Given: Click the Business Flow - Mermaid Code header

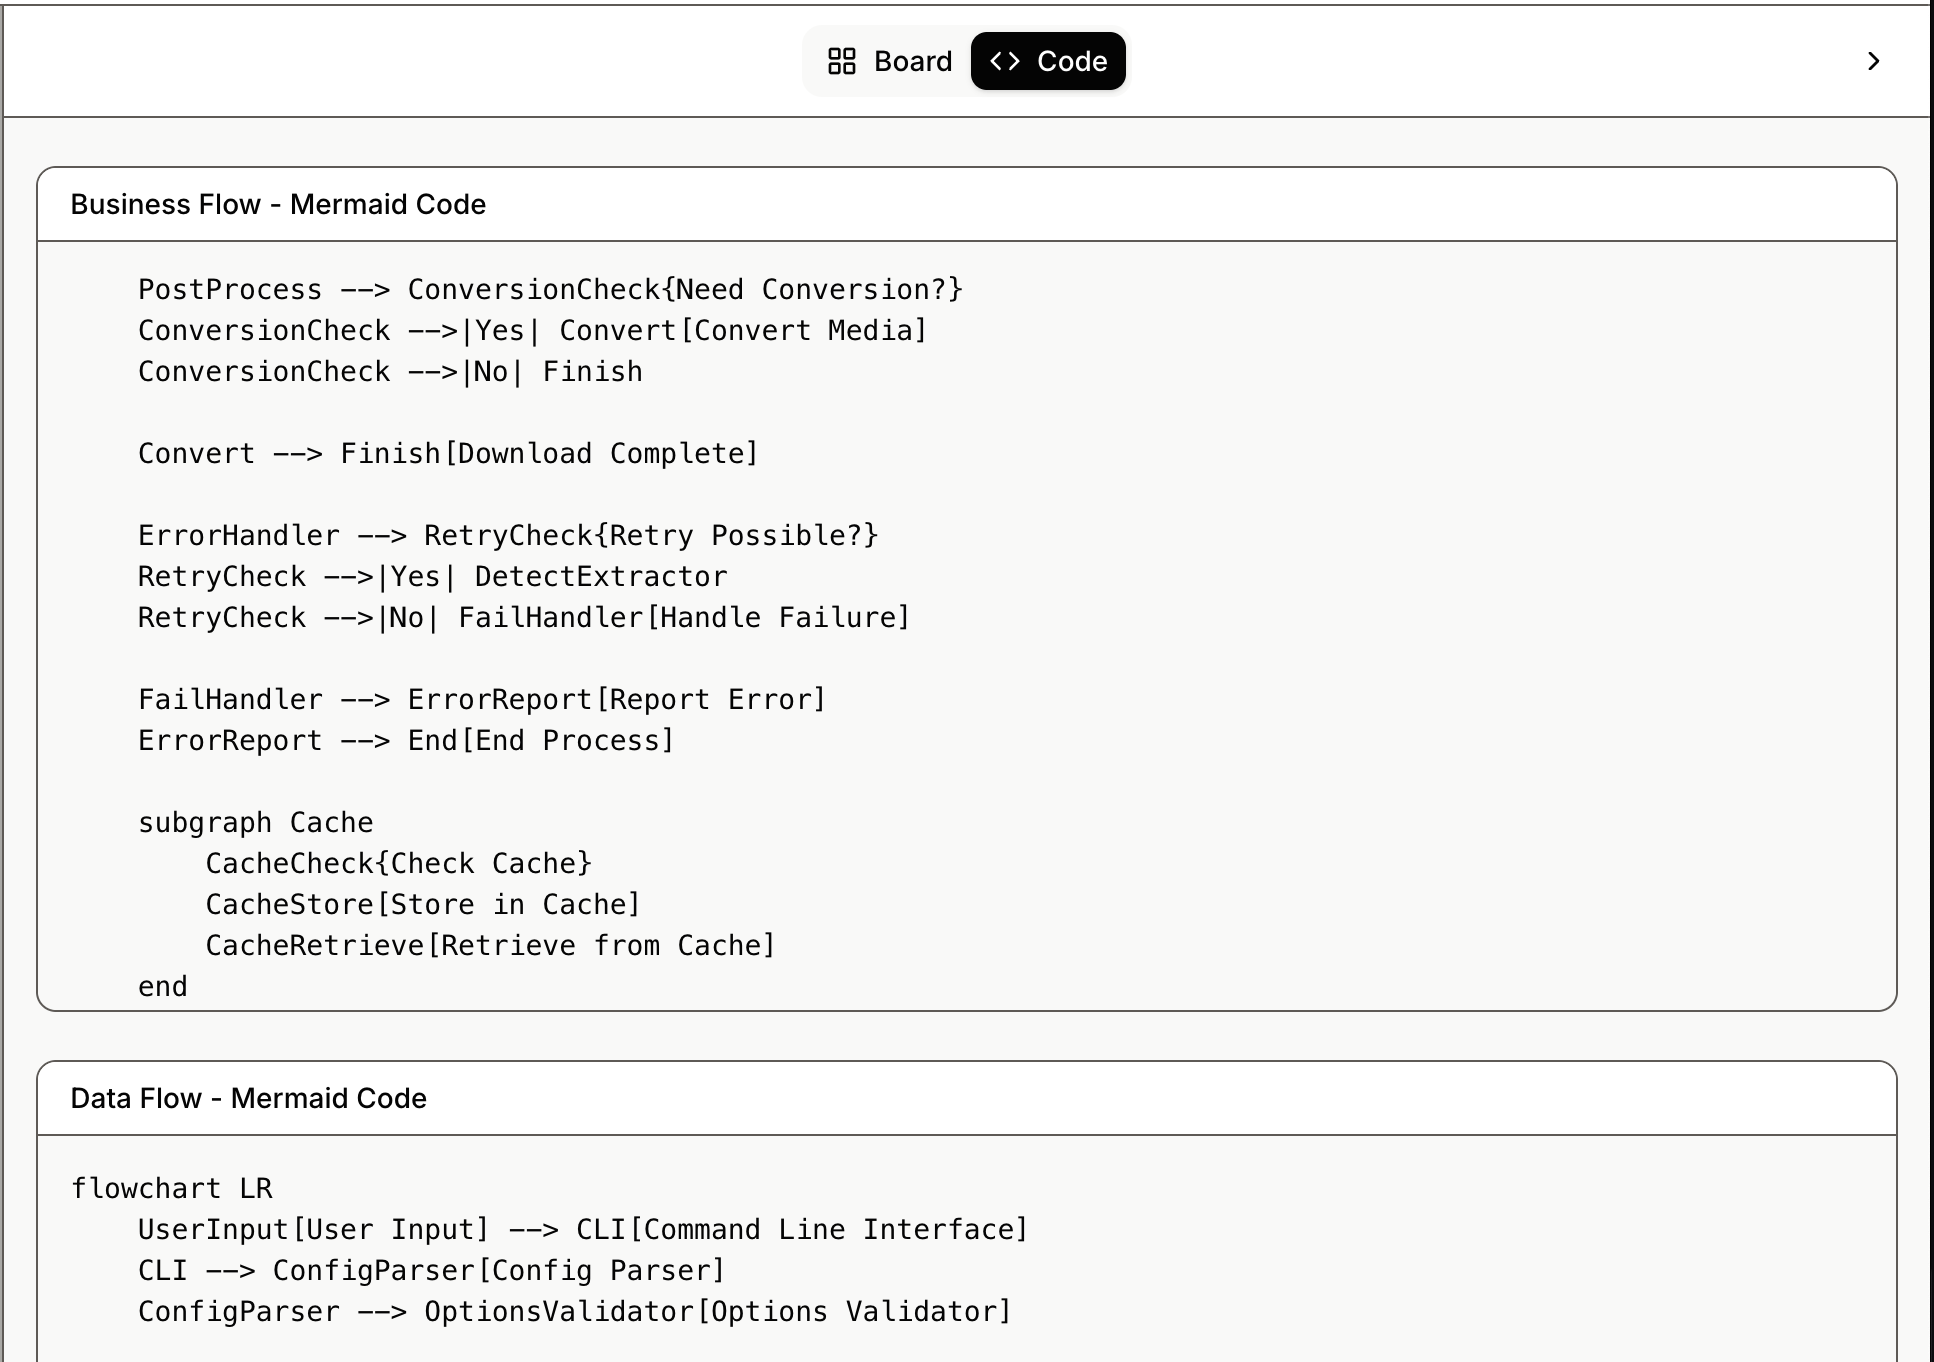Looking at the screenshot, I should pos(278,204).
